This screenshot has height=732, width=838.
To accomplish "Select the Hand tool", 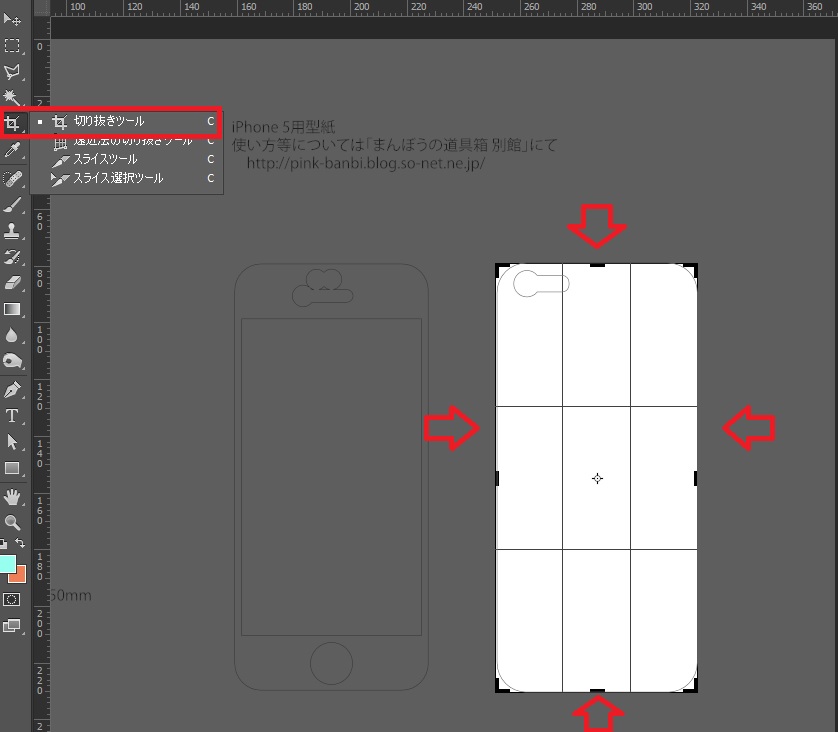I will [x=12, y=497].
